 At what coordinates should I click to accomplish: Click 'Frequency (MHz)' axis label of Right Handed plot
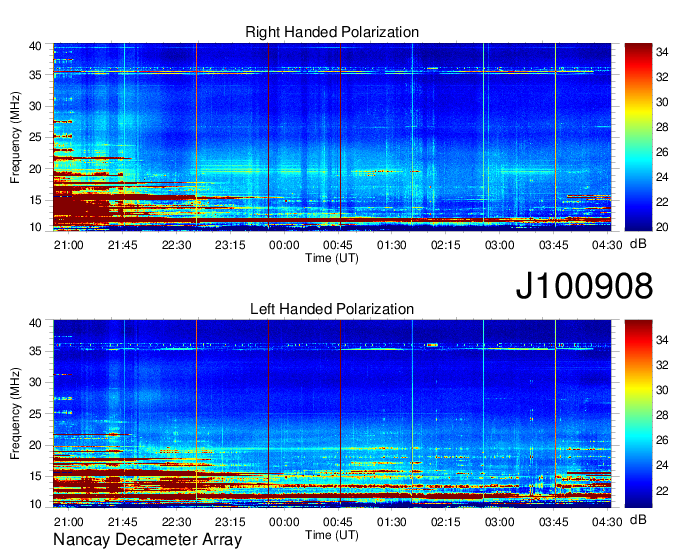point(15,137)
